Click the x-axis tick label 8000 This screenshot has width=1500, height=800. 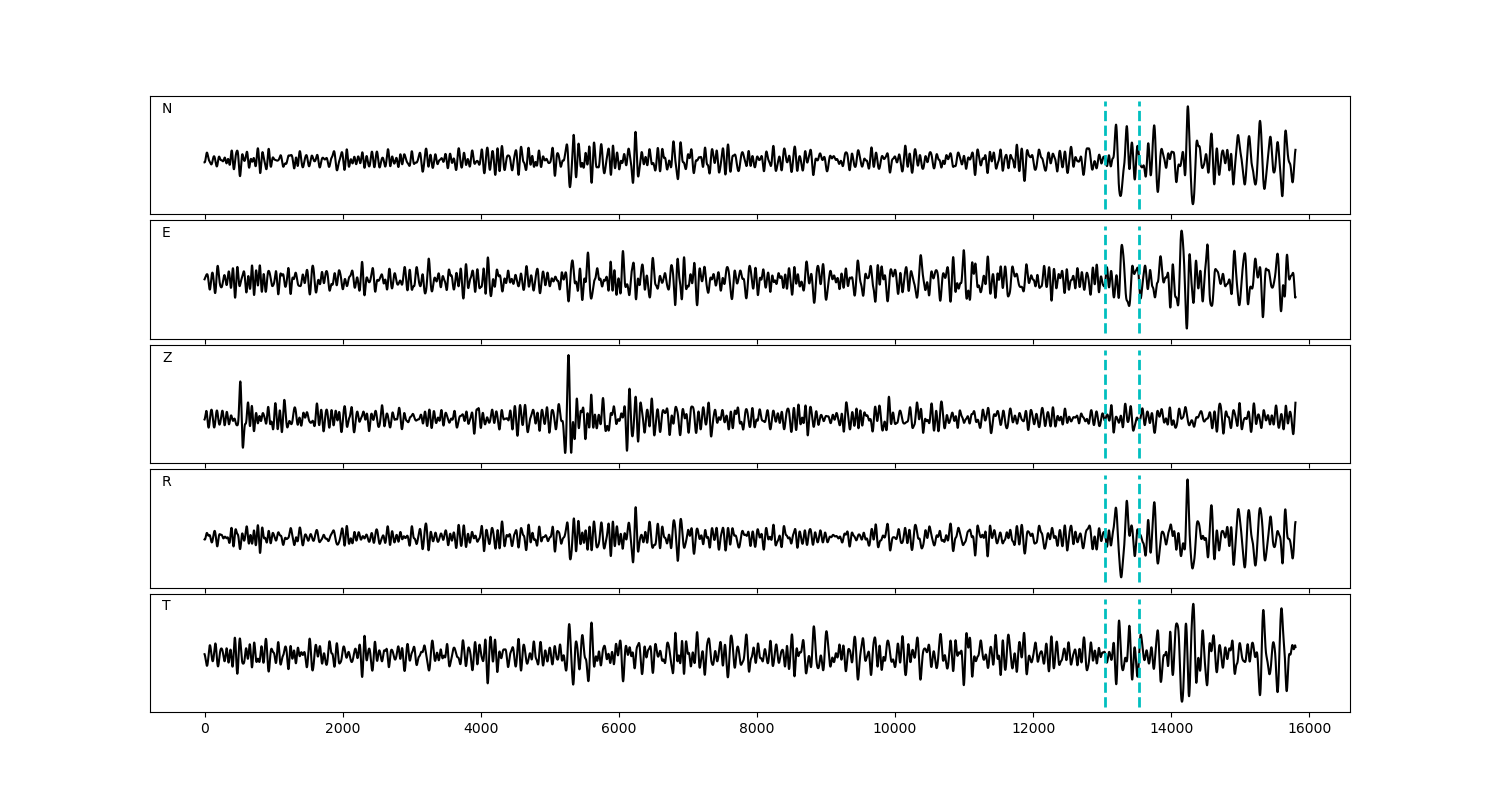point(757,729)
